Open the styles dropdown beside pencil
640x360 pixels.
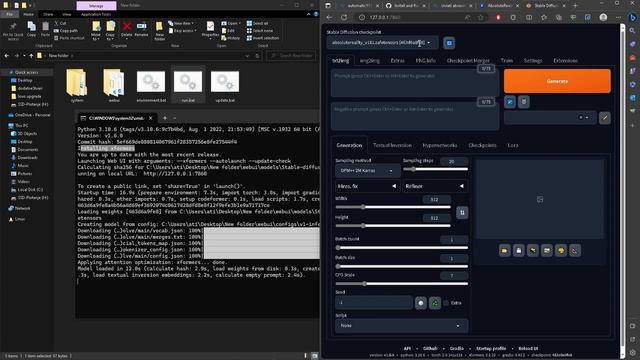(550, 118)
